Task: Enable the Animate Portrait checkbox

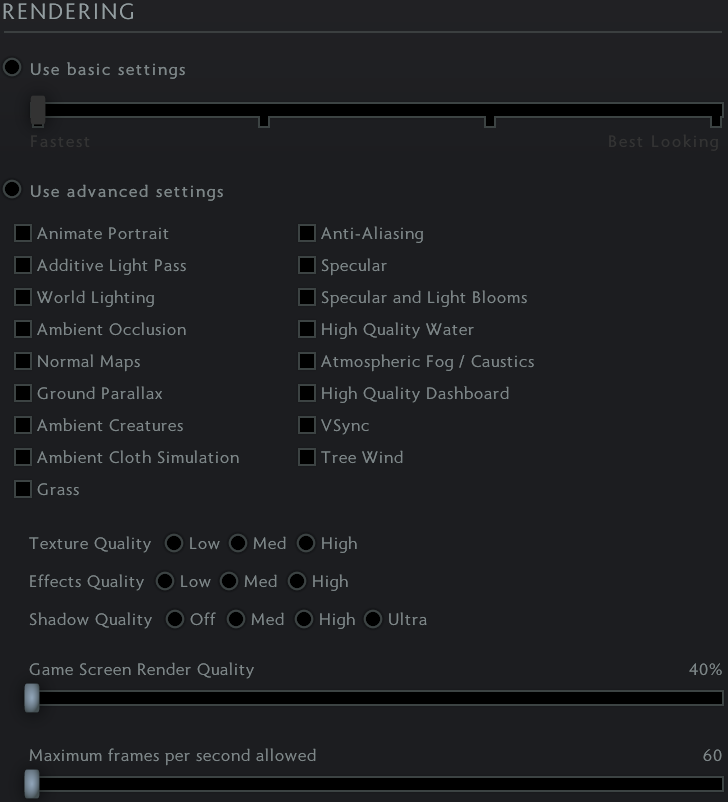Action: tap(23, 234)
